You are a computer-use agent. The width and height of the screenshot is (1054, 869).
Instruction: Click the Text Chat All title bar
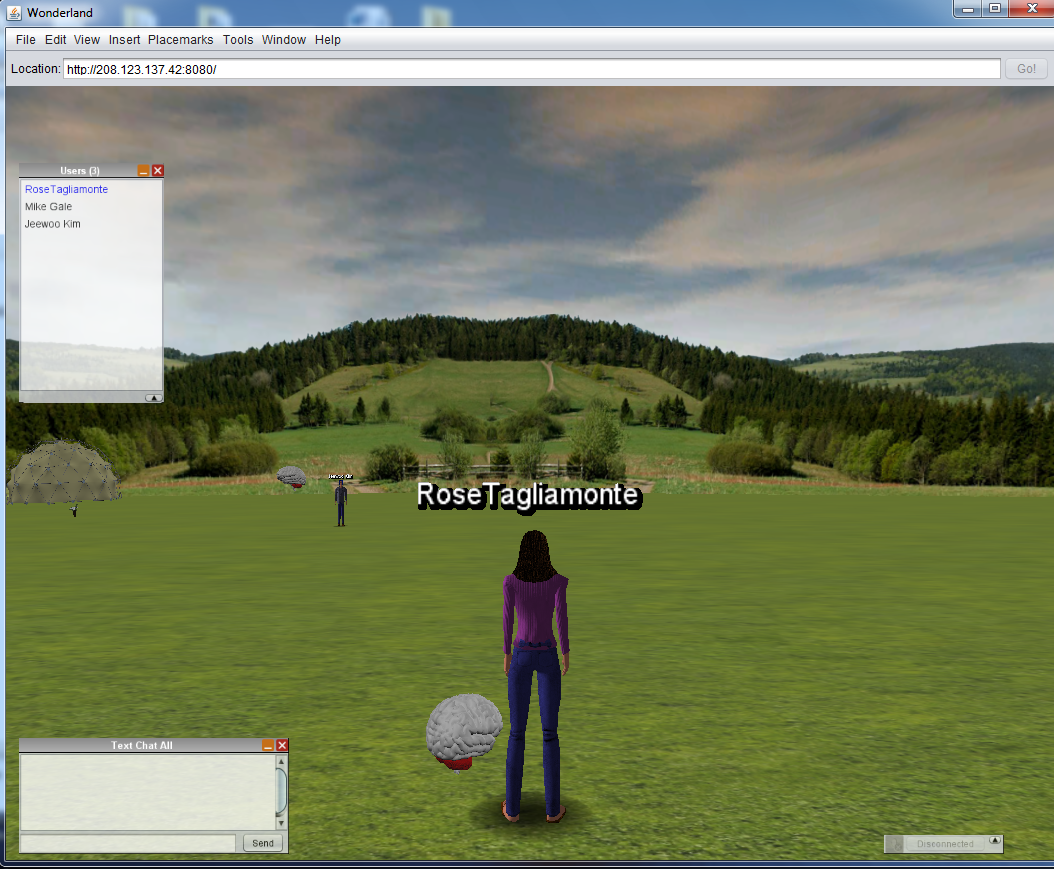click(x=141, y=745)
